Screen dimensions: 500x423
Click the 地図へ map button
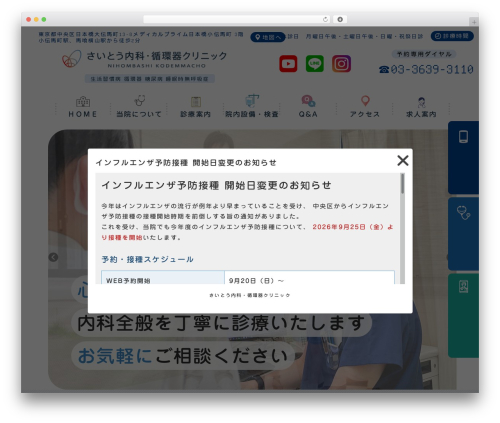pos(268,37)
